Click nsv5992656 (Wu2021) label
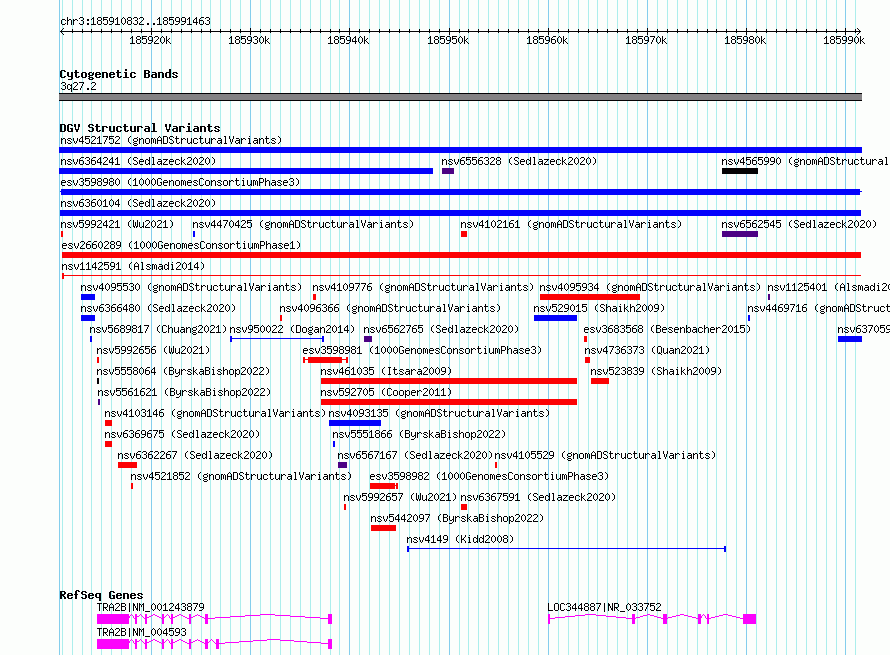 coord(153,350)
